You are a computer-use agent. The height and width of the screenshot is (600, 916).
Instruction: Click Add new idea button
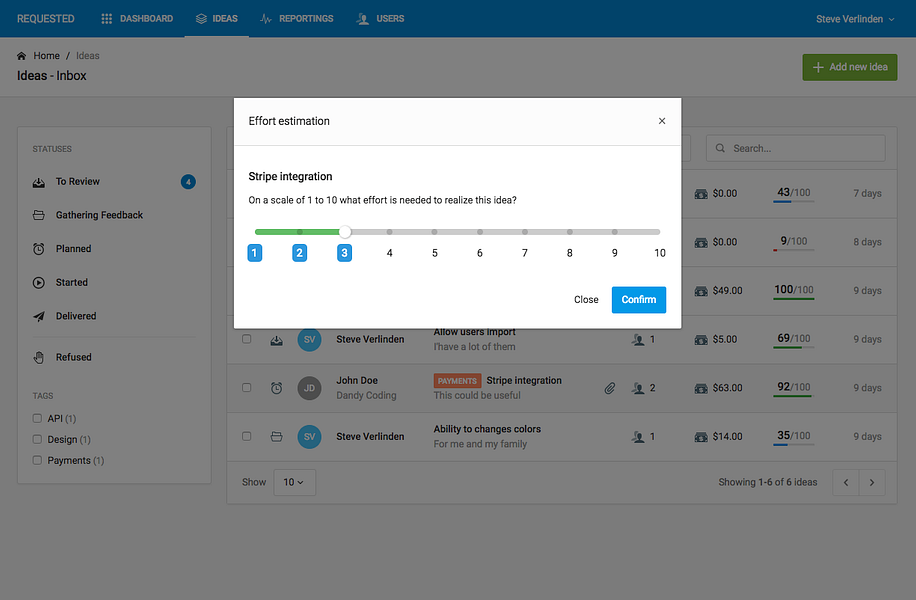(849, 67)
